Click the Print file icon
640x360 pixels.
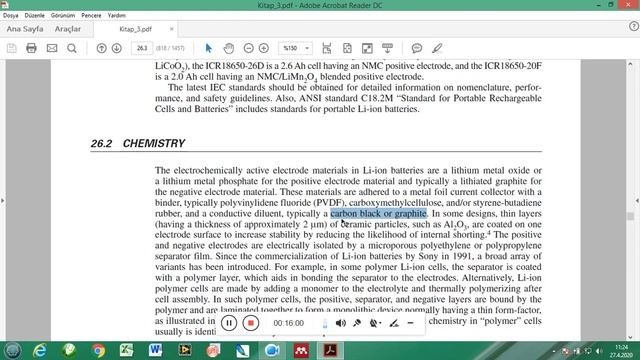(x=31, y=48)
